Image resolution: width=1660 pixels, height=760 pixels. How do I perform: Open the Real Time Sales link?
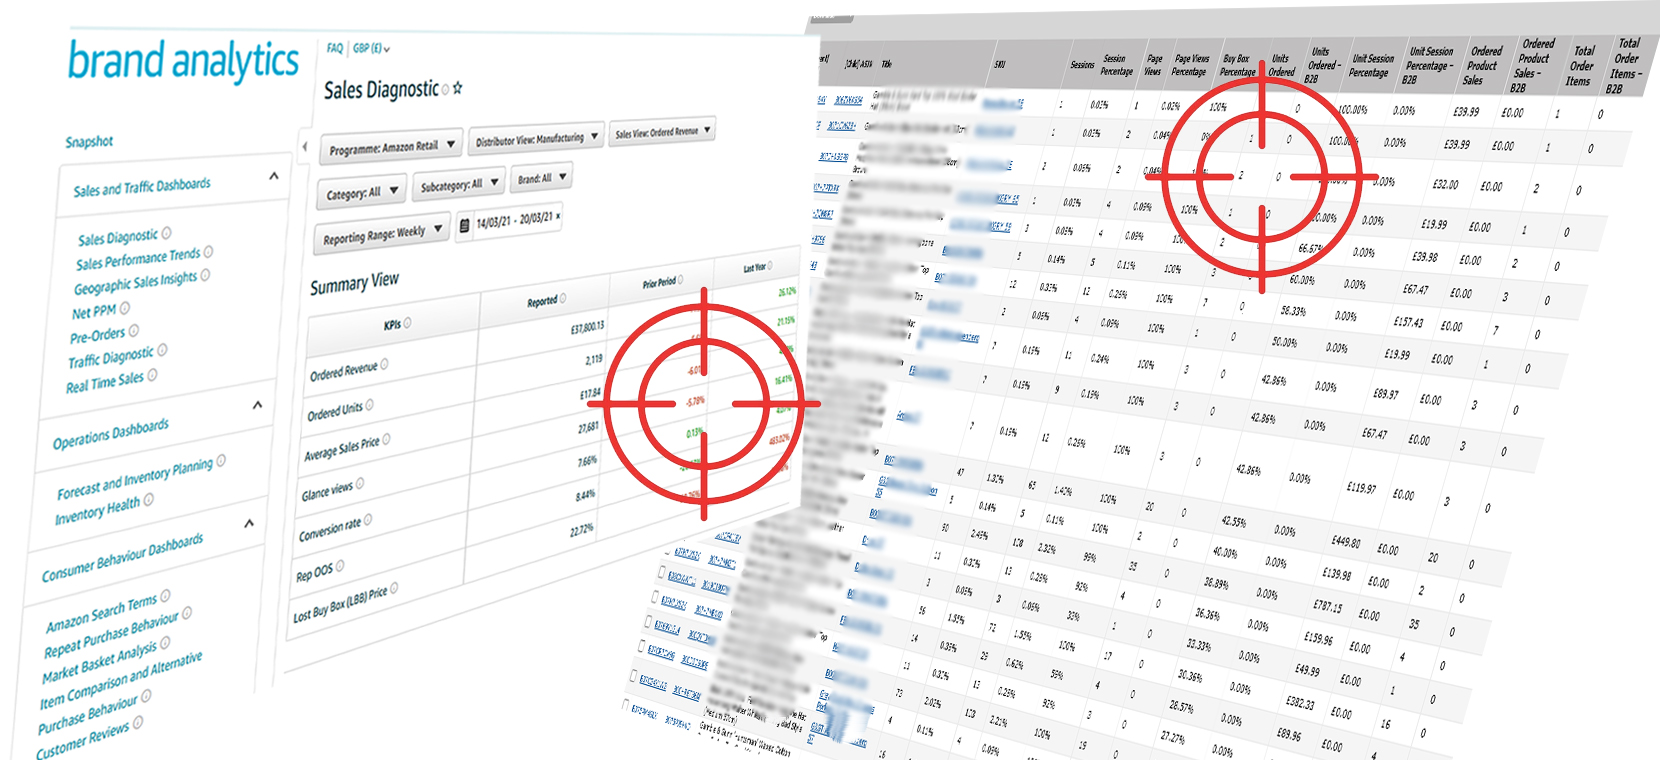[105, 382]
